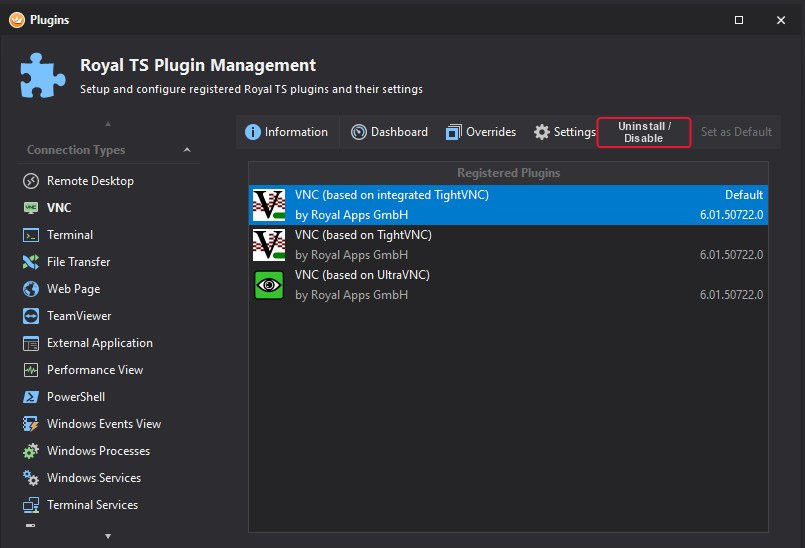The width and height of the screenshot is (805, 548).
Task: Select the Windows Processes gear icon
Action: click(30, 451)
